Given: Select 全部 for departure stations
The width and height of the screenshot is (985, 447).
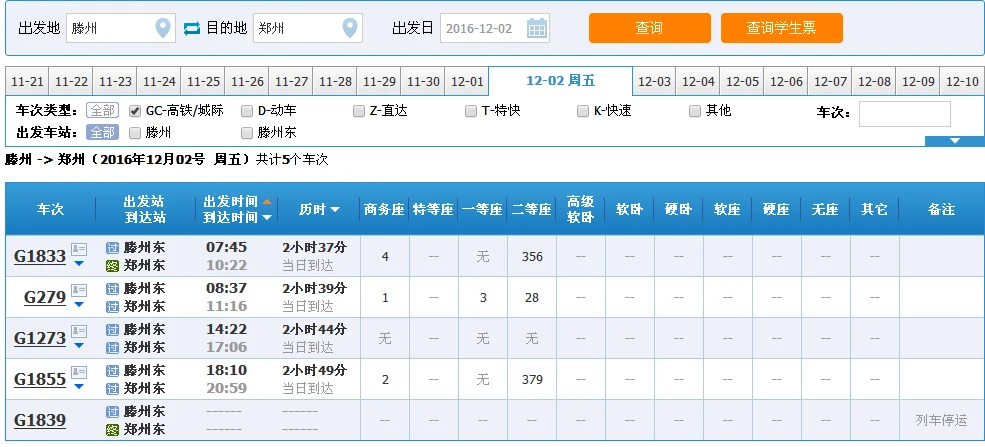Looking at the screenshot, I should coord(102,132).
